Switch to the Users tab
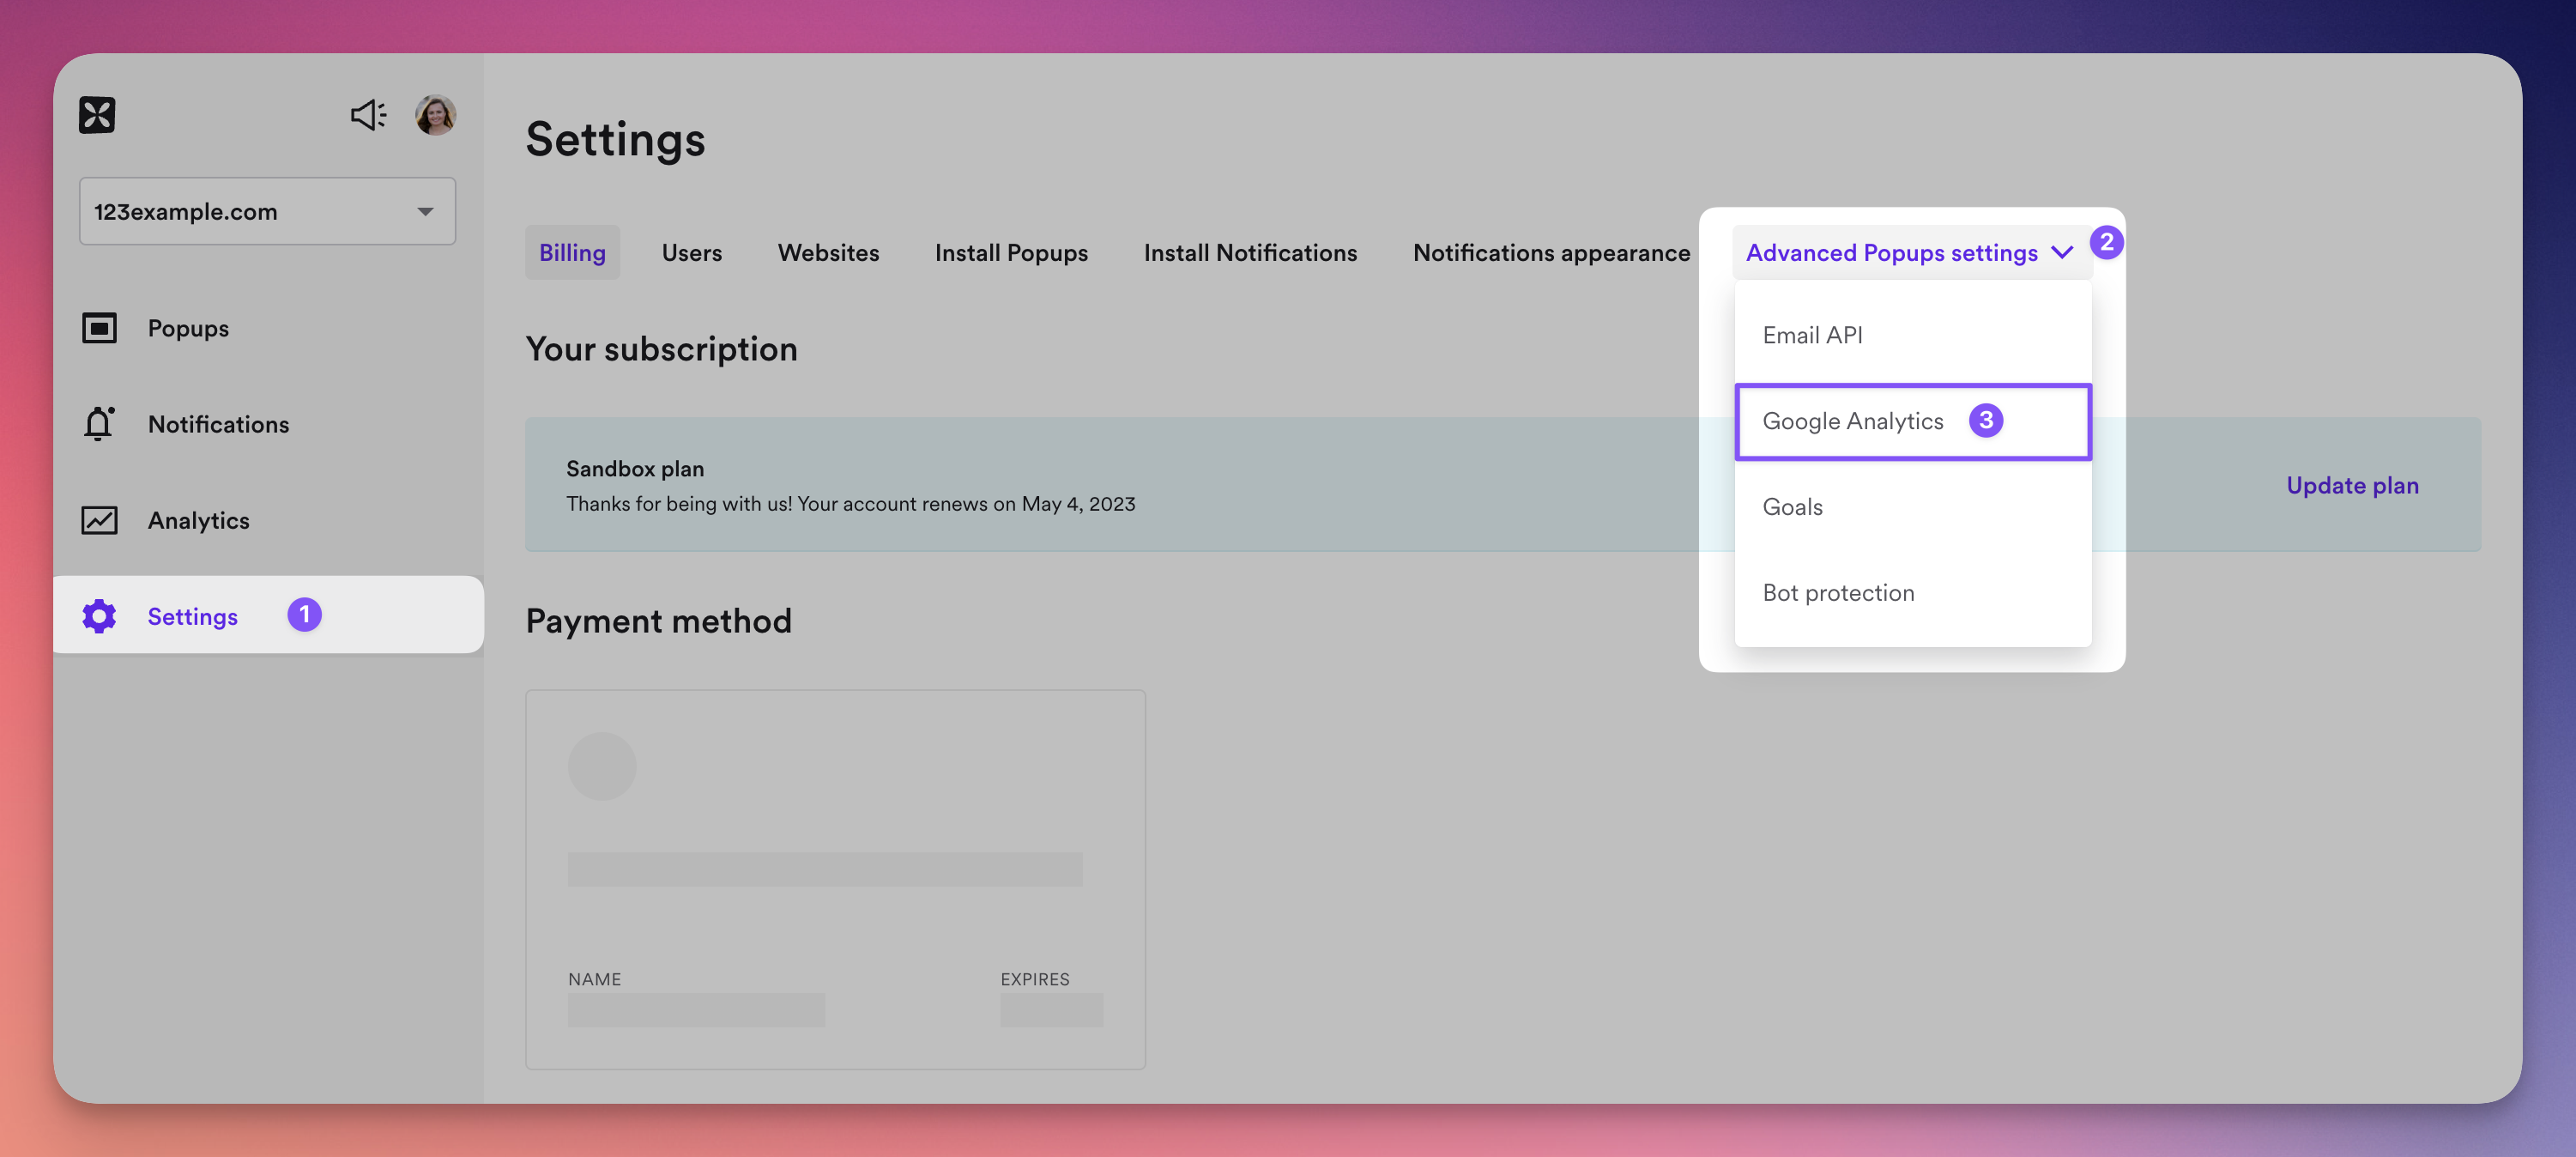Screen dimensions: 2576x1157 (691, 253)
